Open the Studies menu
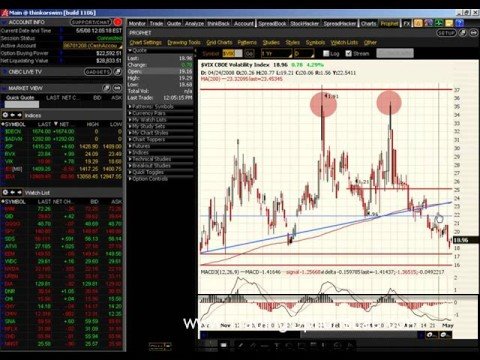The image size is (480, 360). [x=271, y=42]
